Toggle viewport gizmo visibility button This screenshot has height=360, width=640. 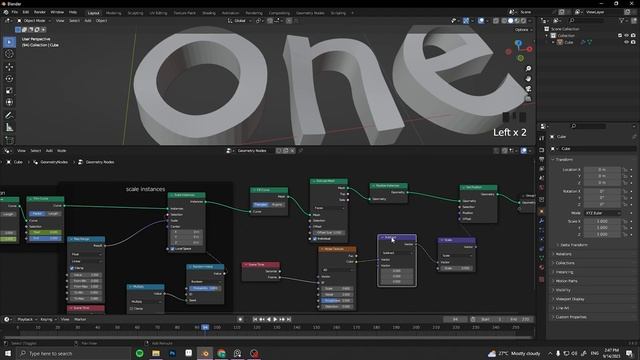(466, 20)
